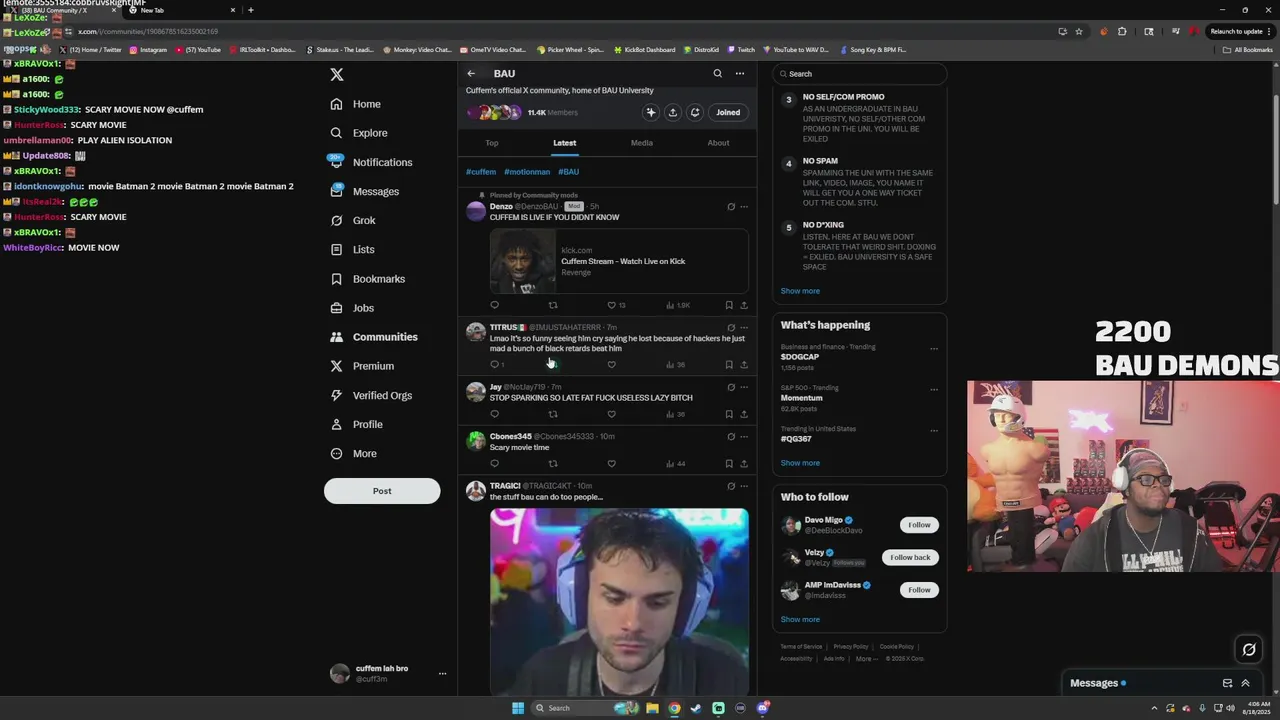Open account menu dots beside cuffem lah bro
The image size is (1280, 720).
tap(442, 673)
